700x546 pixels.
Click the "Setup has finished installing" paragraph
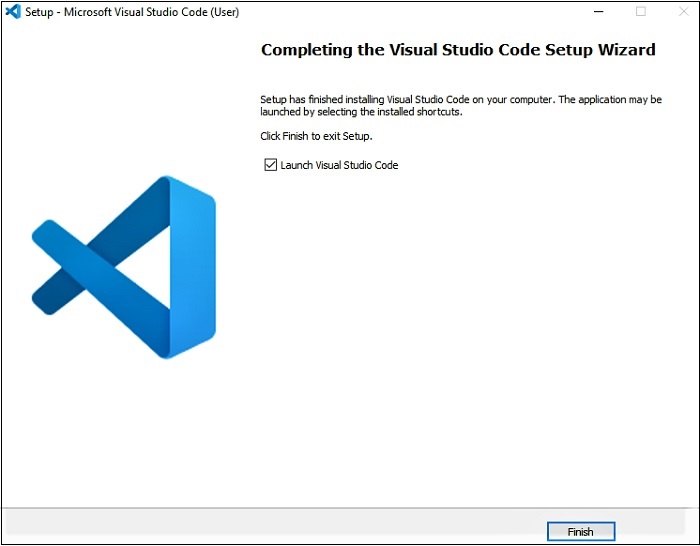coord(461,105)
